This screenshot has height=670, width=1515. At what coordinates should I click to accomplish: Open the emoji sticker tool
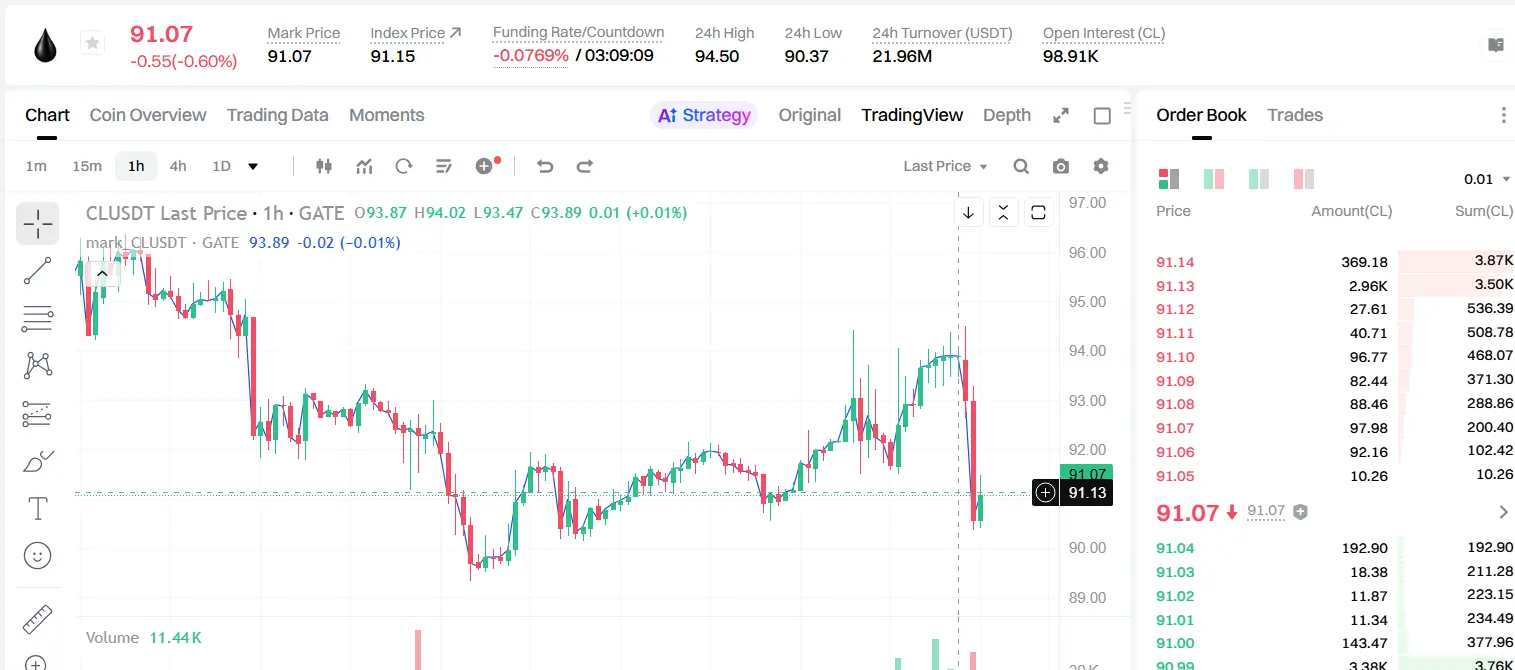(x=38, y=556)
